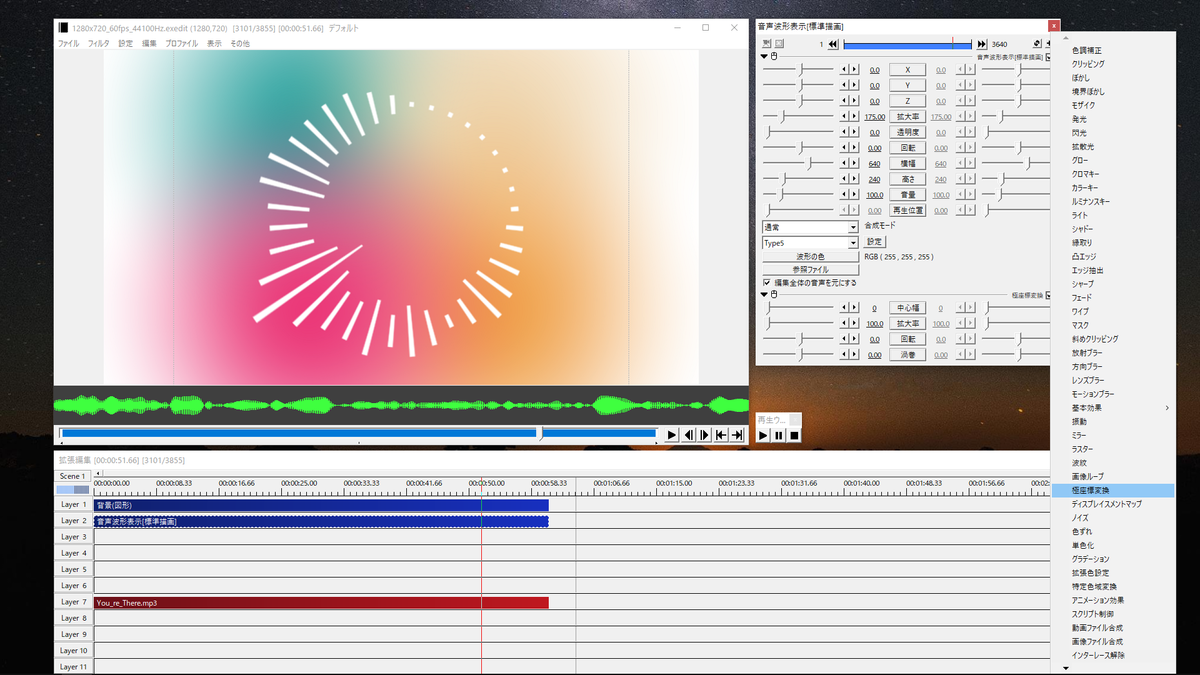Click the 渦巻 parameter button
Screen dimensions: 1200x675
coord(908,355)
